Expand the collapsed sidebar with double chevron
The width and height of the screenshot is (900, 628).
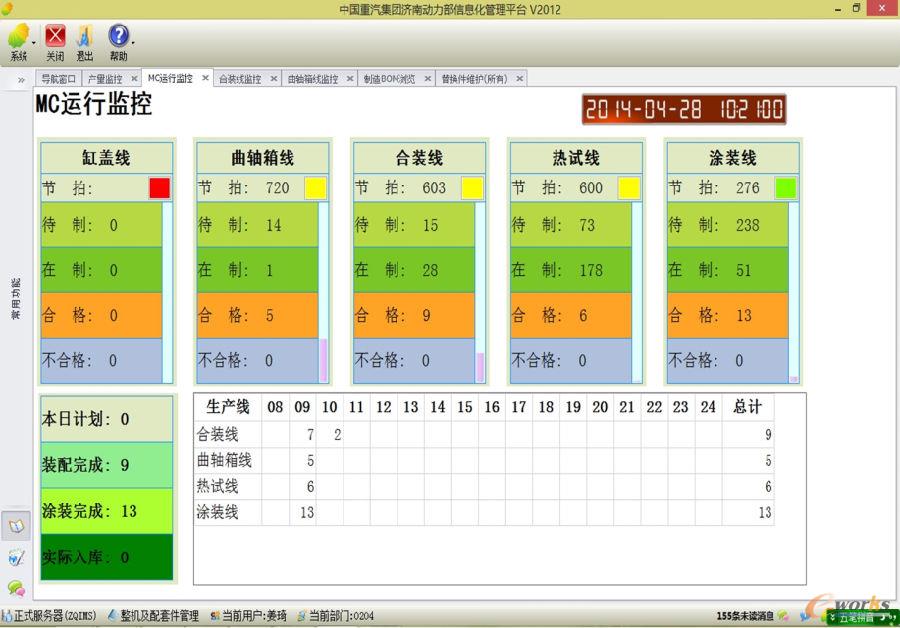point(21,79)
